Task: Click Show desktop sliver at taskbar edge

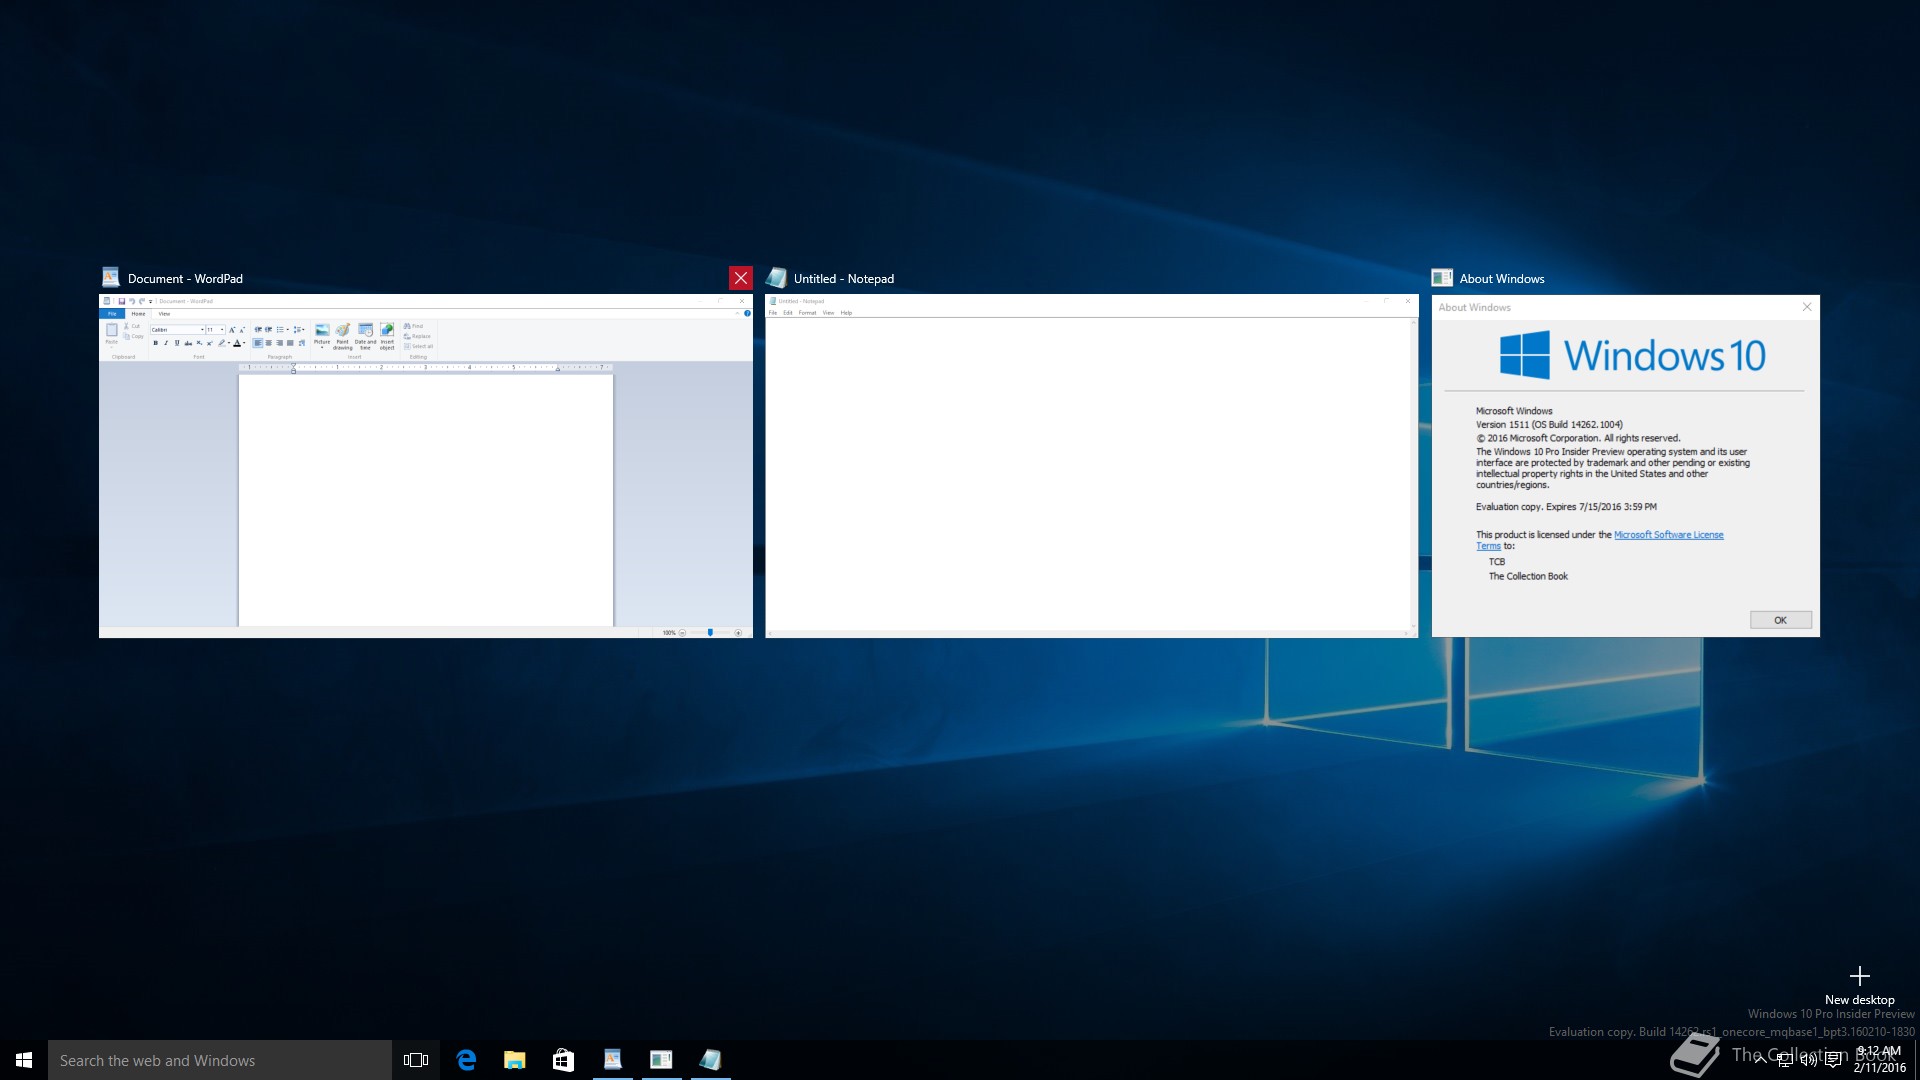Action: click(x=1916, y=1060)
